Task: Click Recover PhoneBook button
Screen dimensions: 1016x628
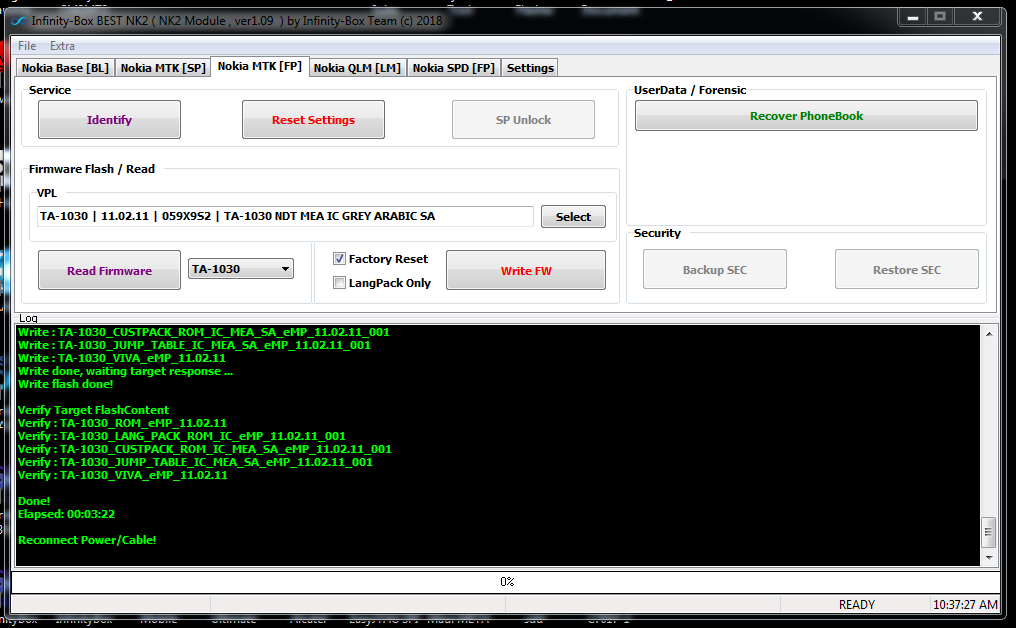Action: click(806, 115)
